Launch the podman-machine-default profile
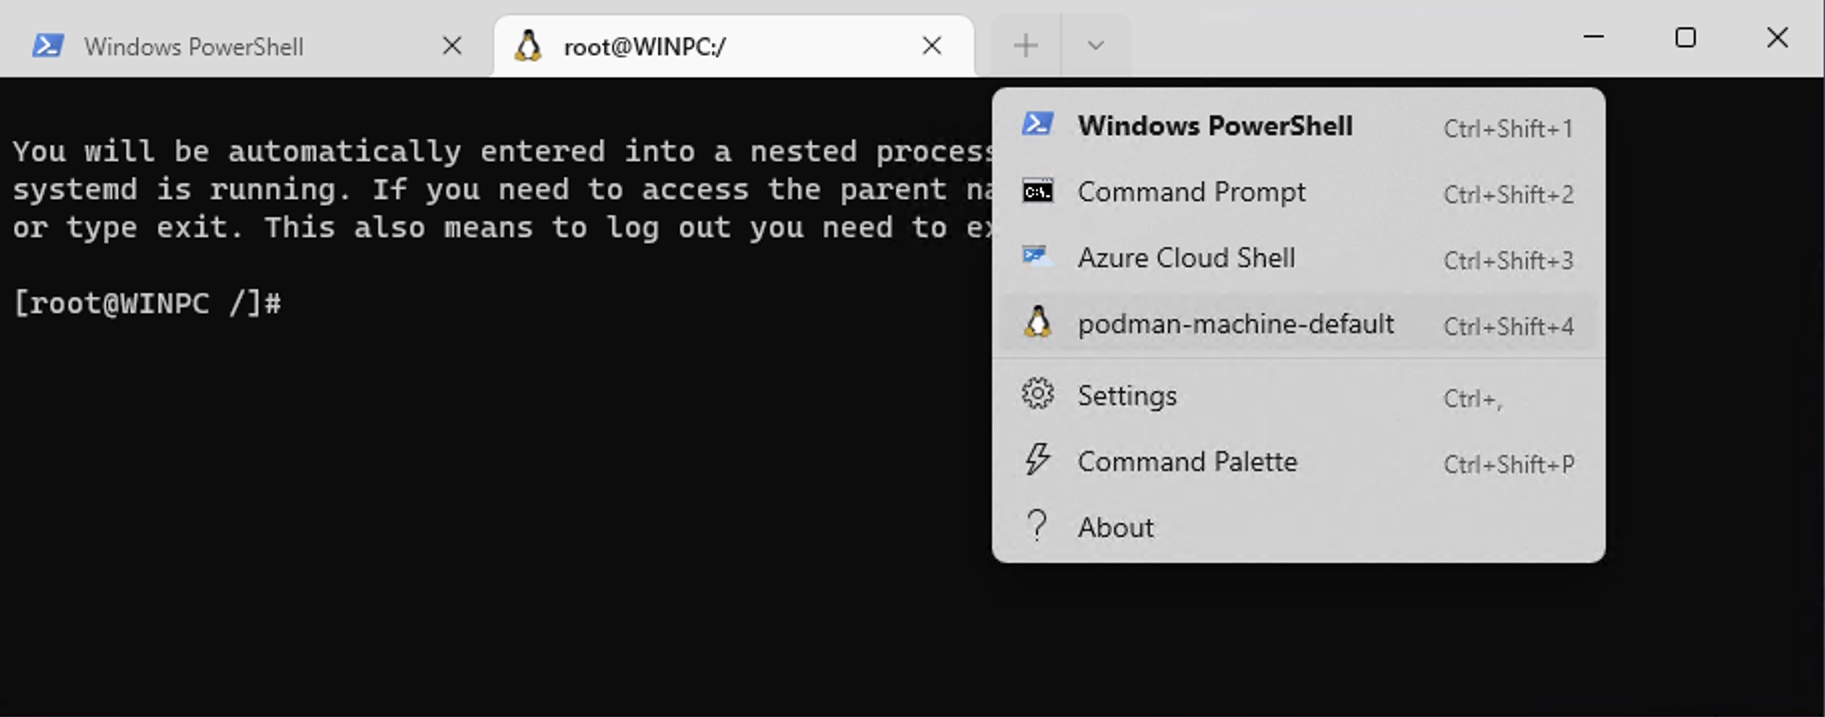 point(1235,324)
